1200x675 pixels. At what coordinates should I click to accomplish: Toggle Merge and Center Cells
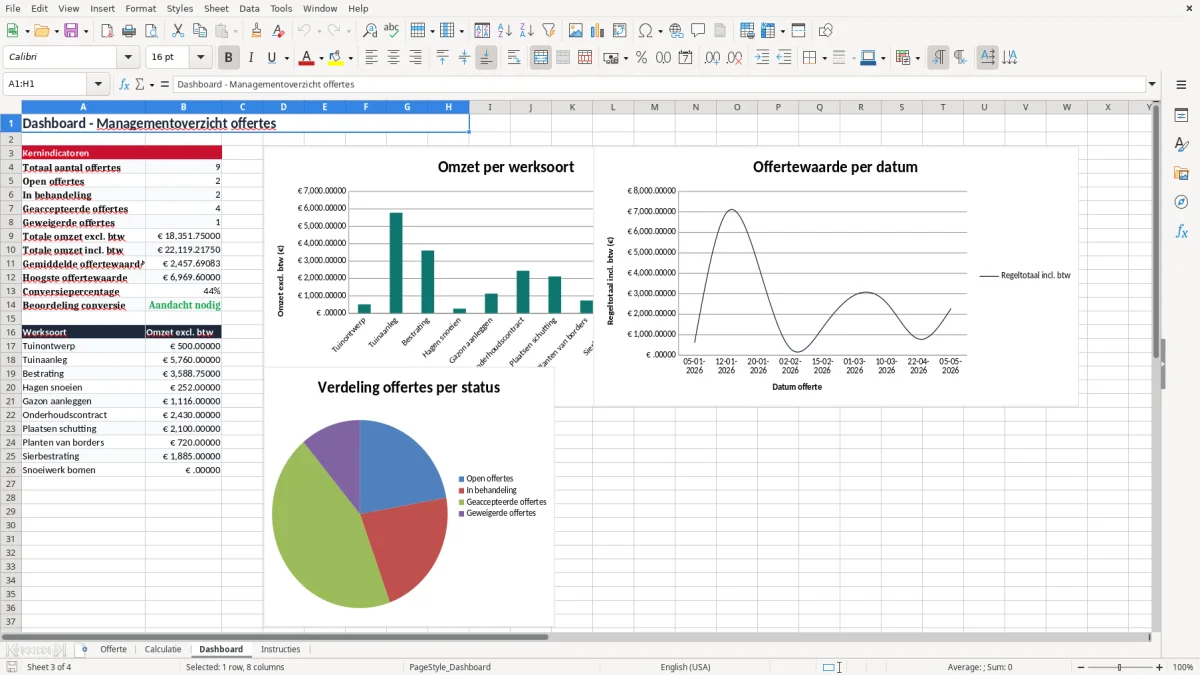[x=541, y=58]
